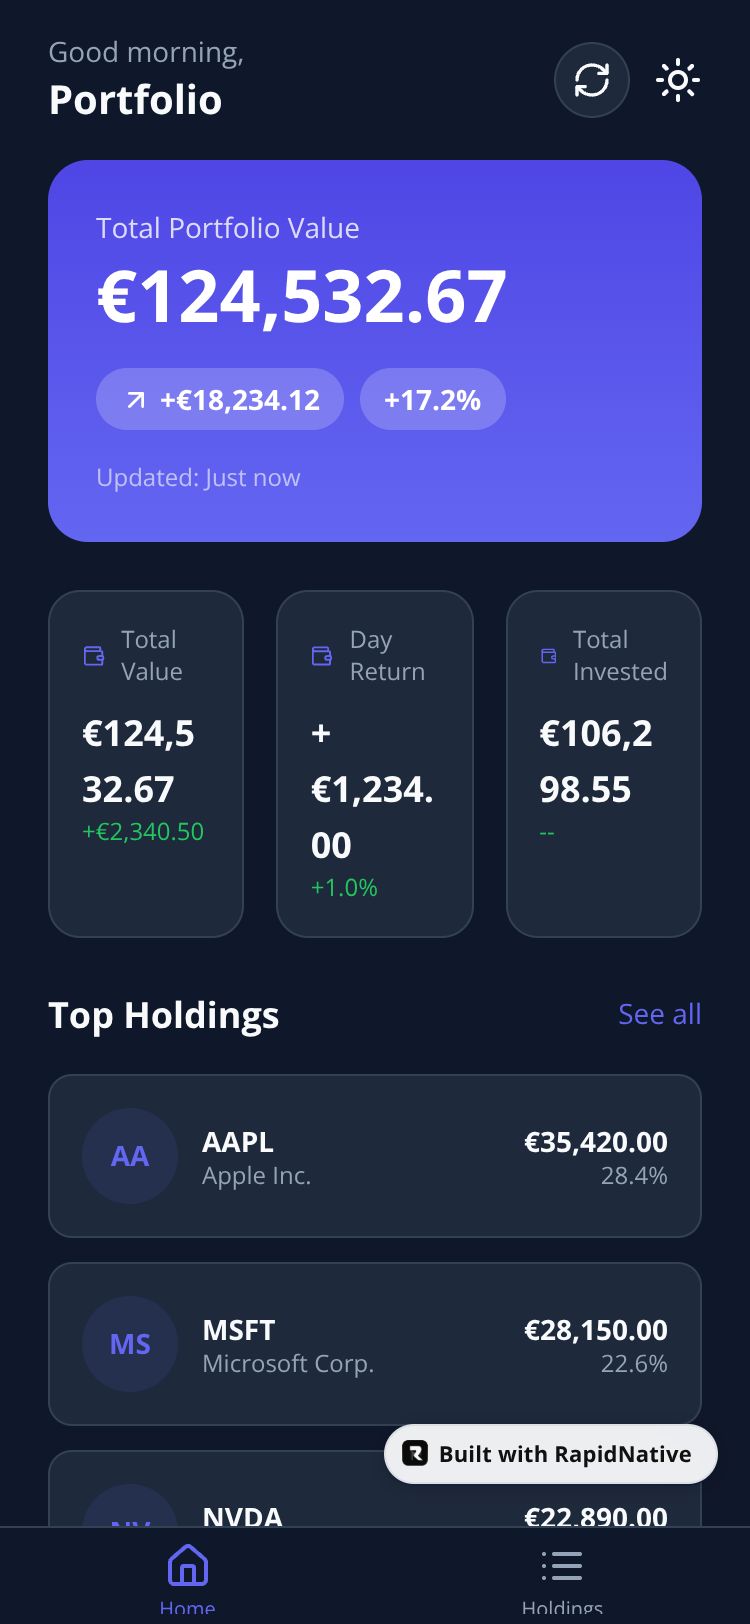Tap the MS avatar for Microsoft
750x1624 pixels.
tap(130, 1344)
